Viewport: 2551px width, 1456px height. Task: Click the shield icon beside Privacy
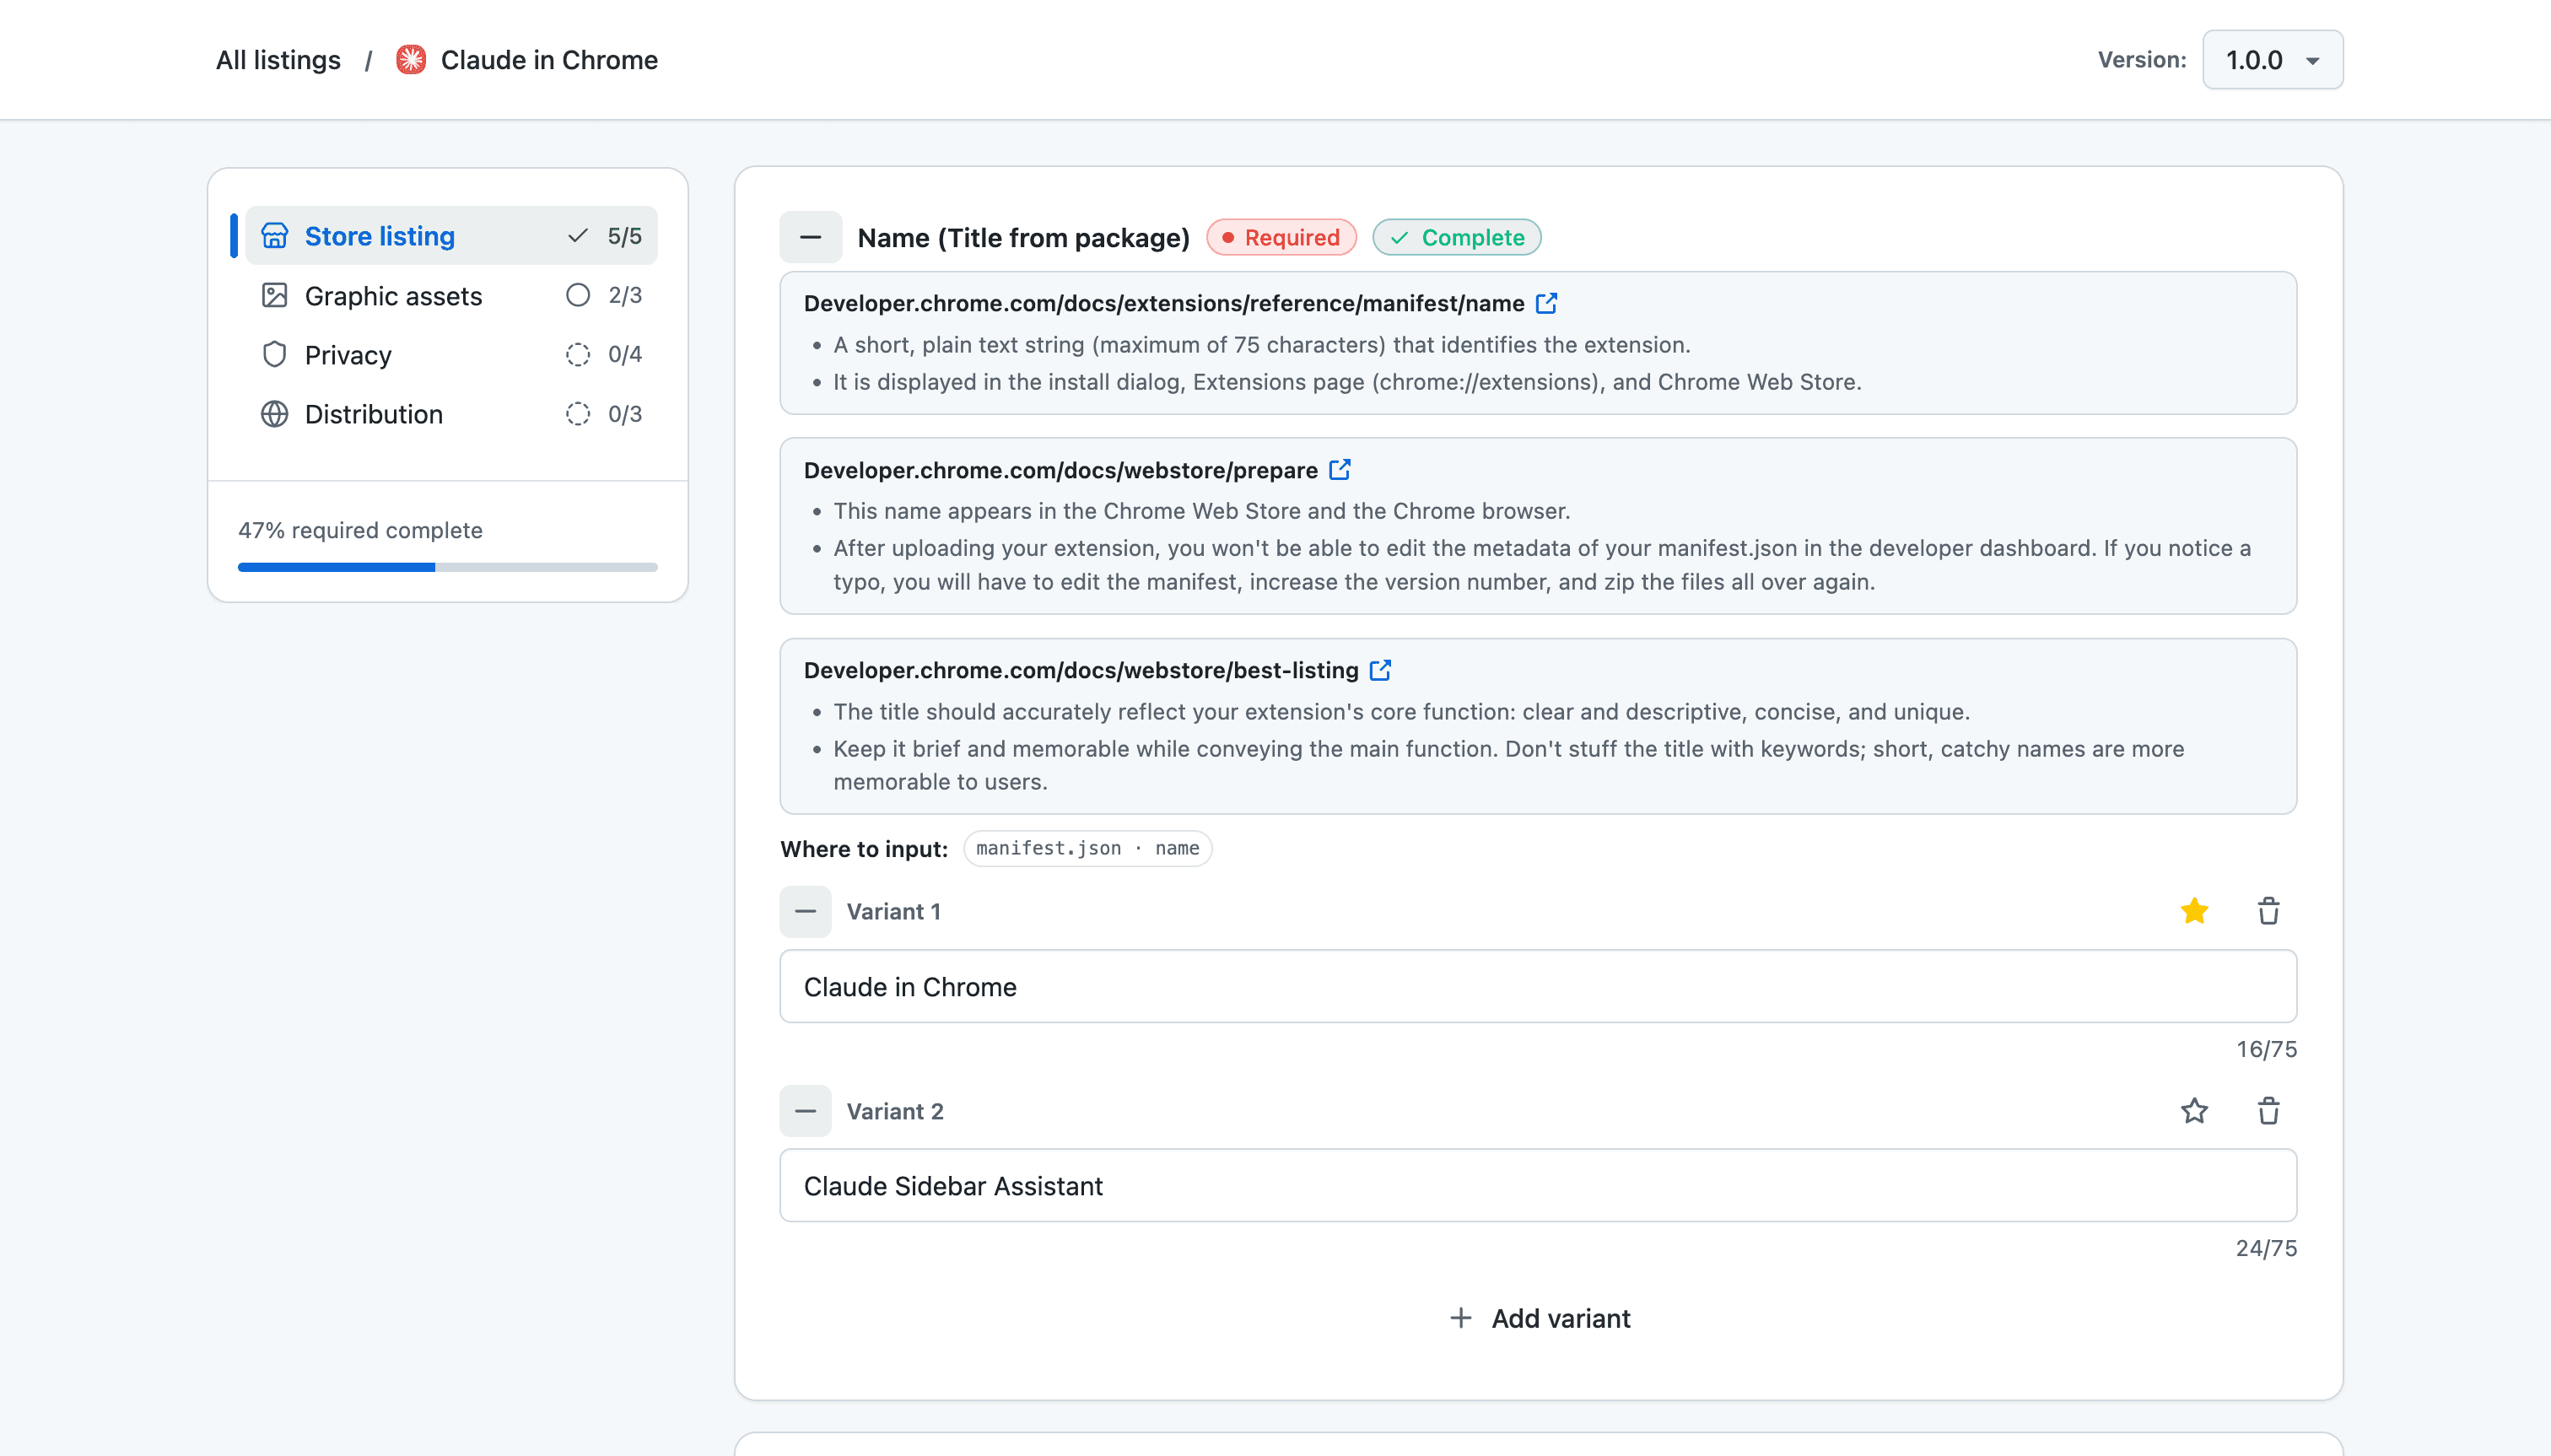[274, 354]
